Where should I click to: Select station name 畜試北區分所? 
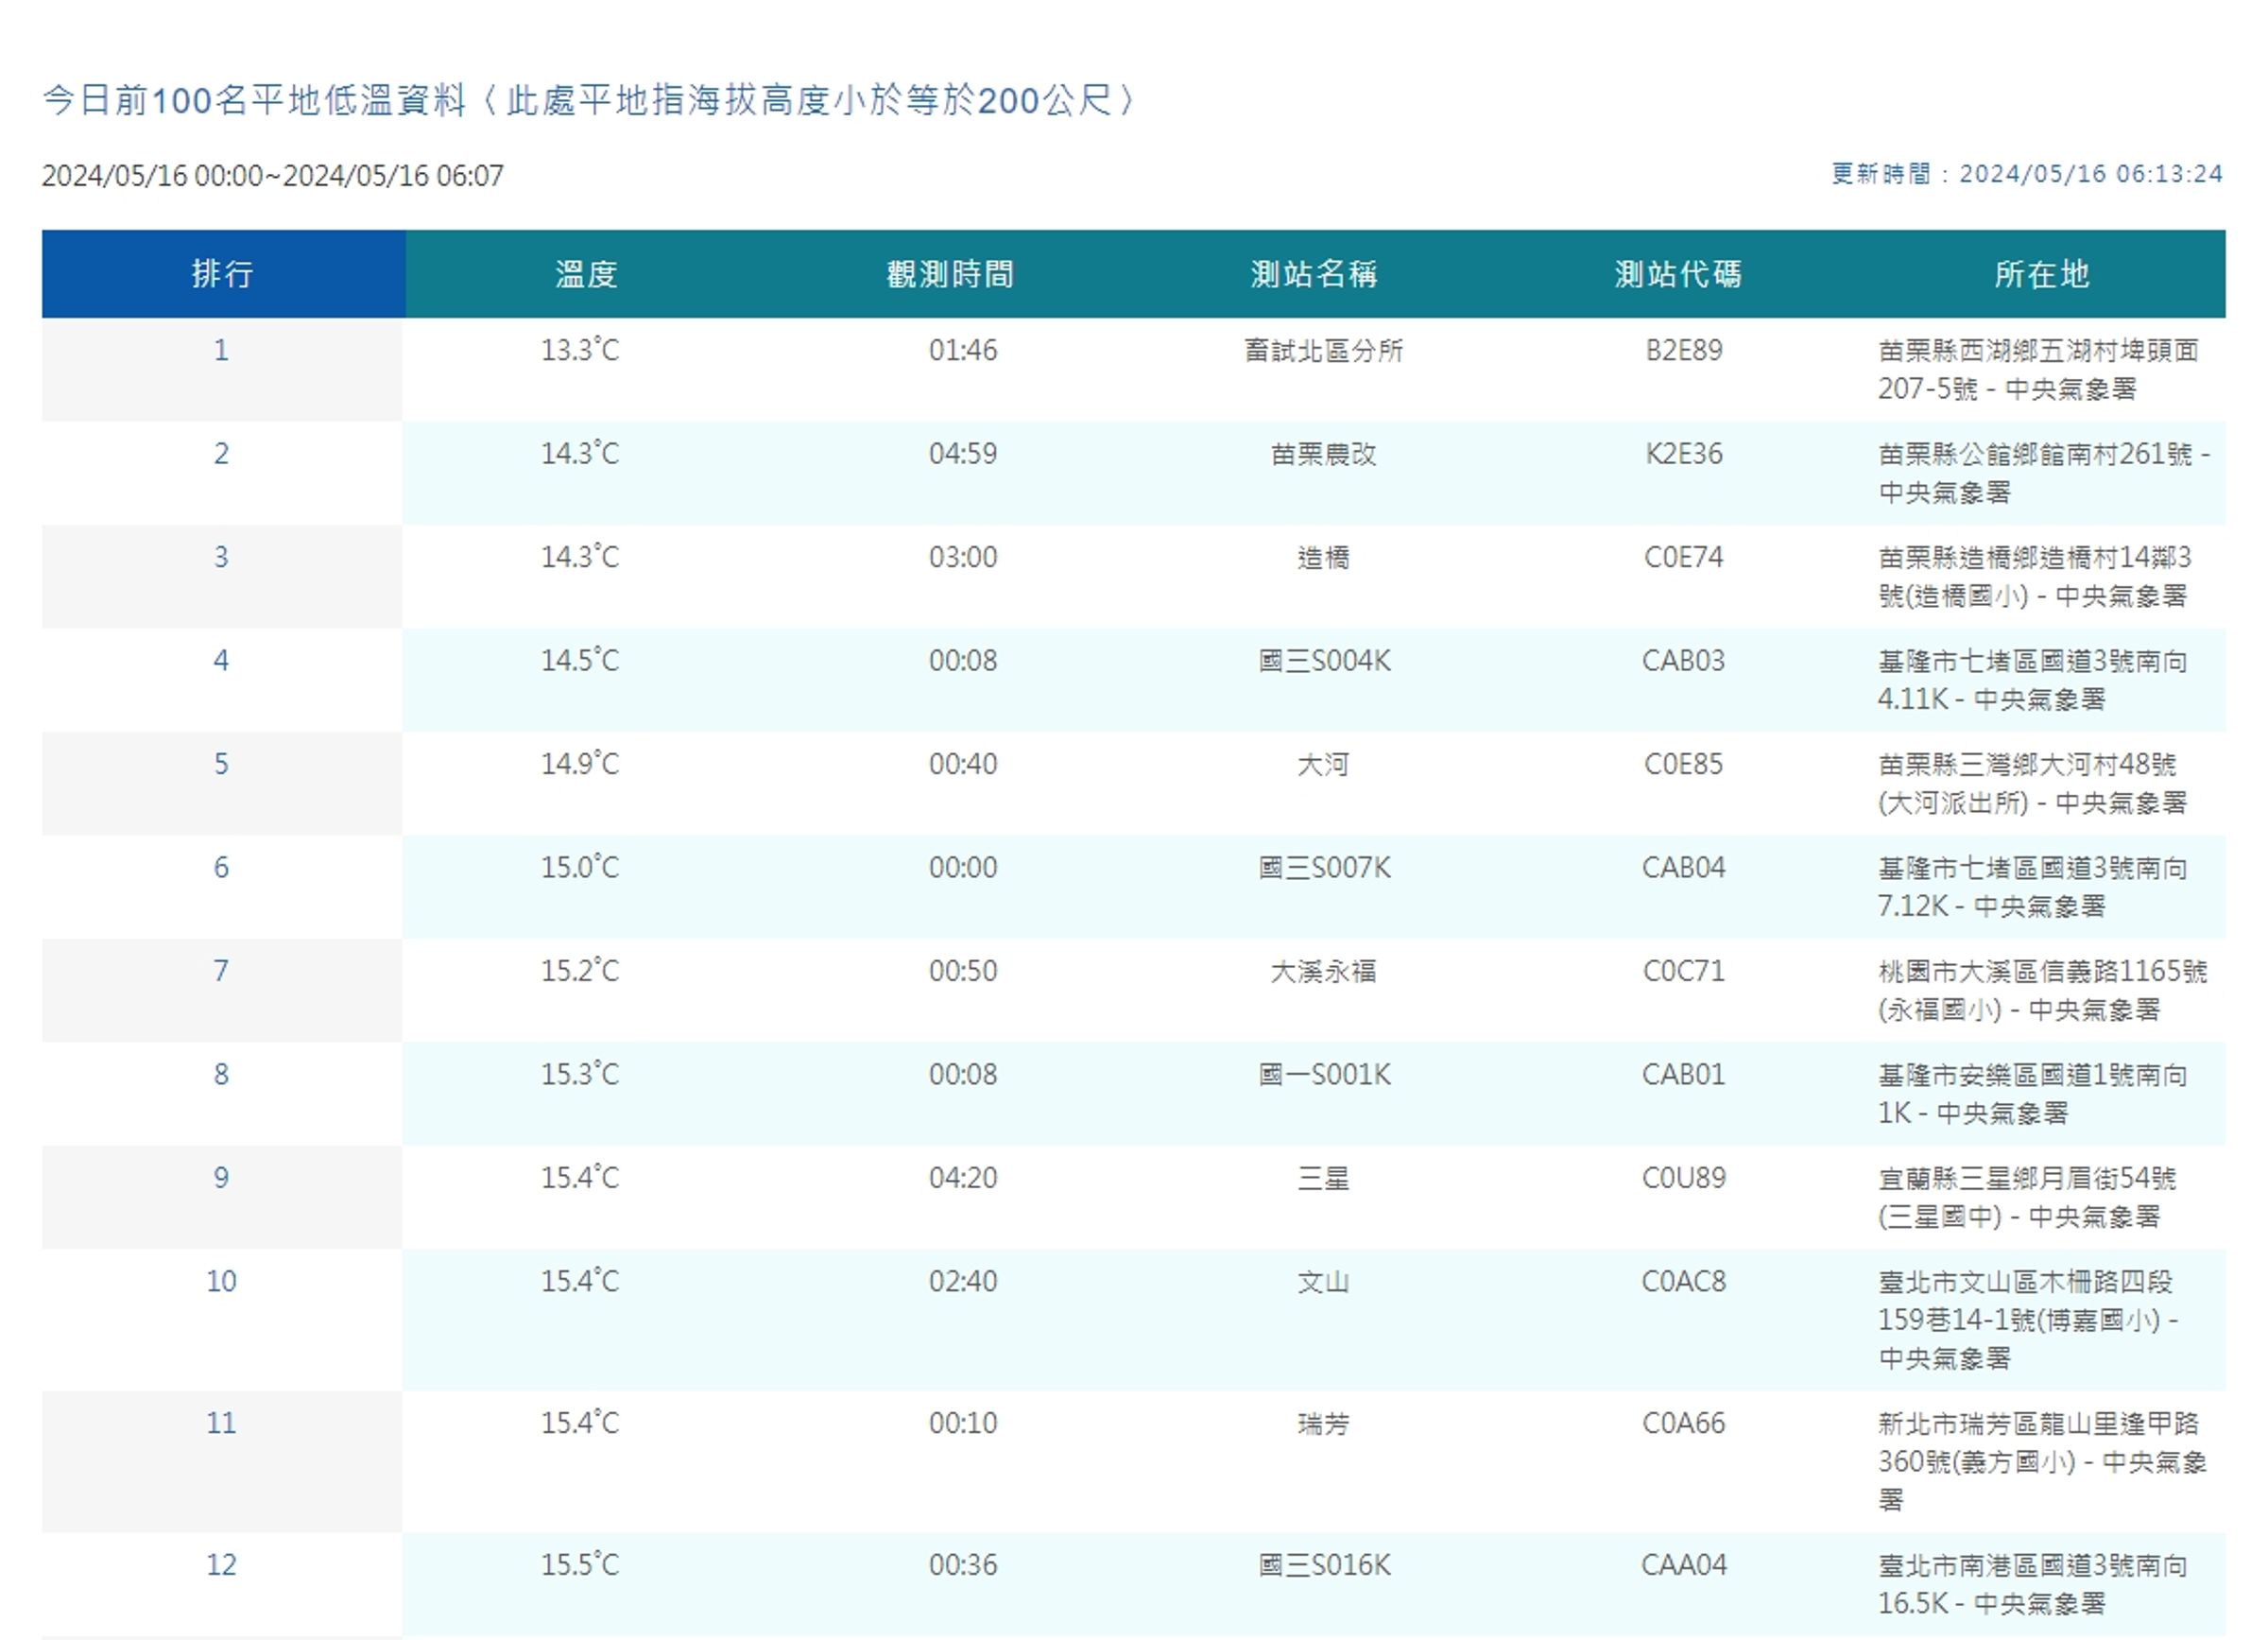(x=1323, y=350)
